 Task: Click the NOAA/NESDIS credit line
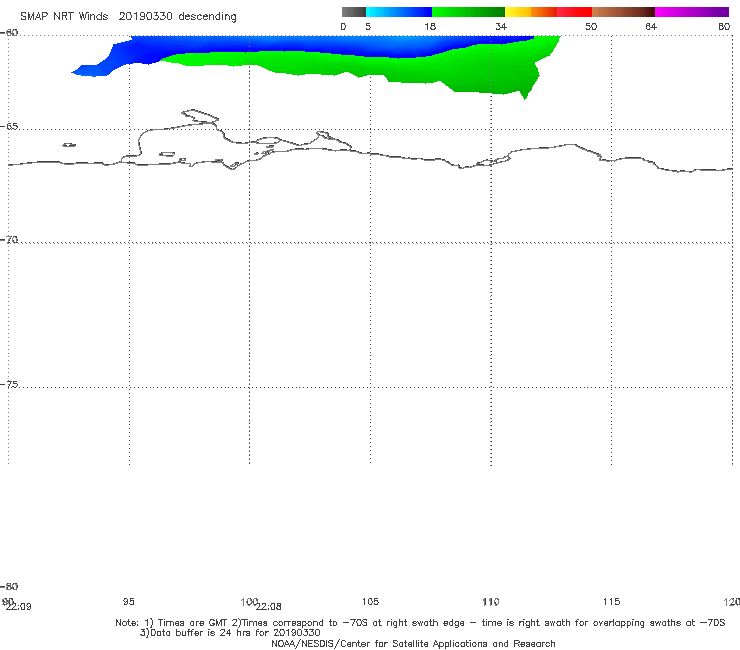pyautogui.click(x=413, y=643)
